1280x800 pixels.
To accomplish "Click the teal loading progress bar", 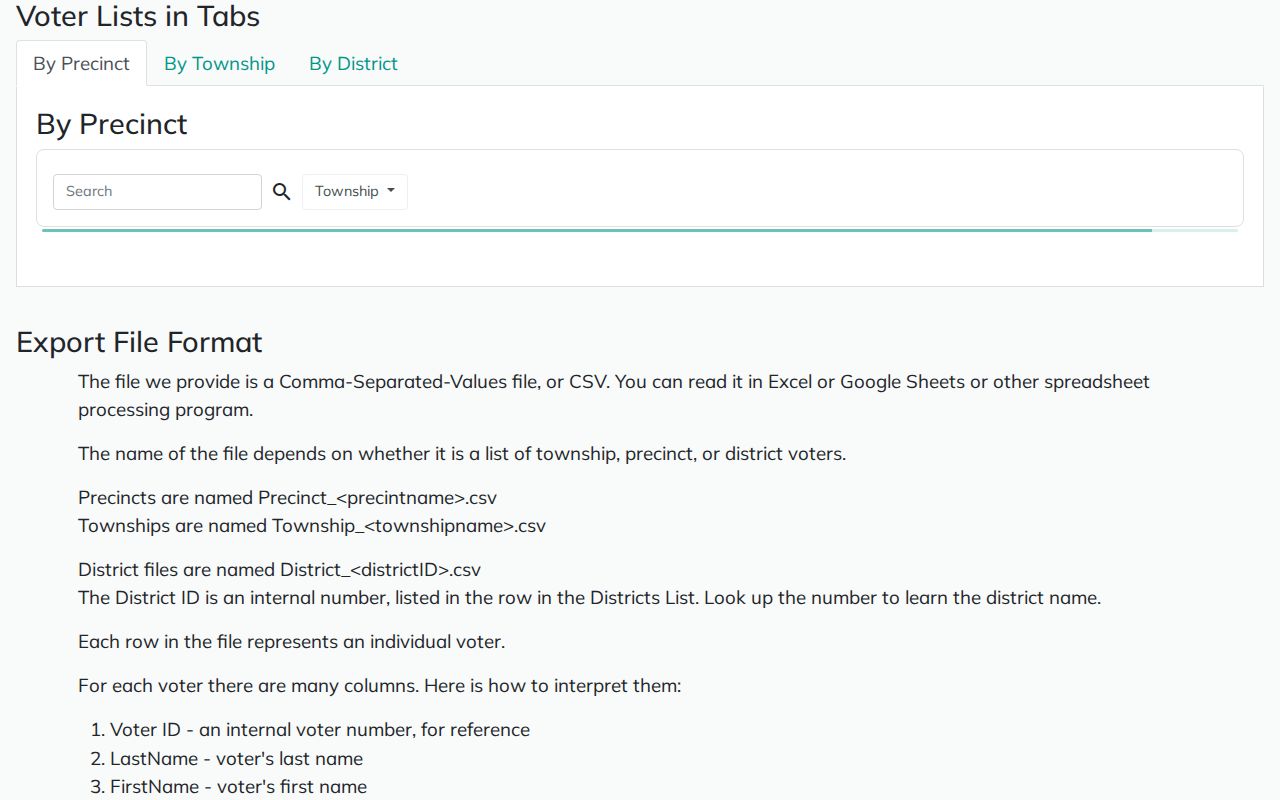I will pyautogui.click(x=640, y=230).
